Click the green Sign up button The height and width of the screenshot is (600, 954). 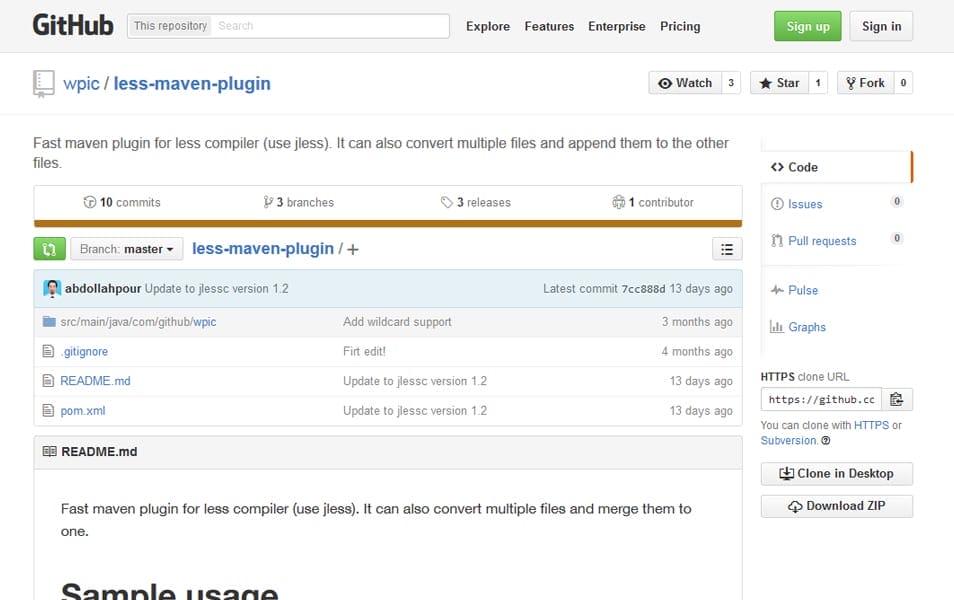[807, 26]
